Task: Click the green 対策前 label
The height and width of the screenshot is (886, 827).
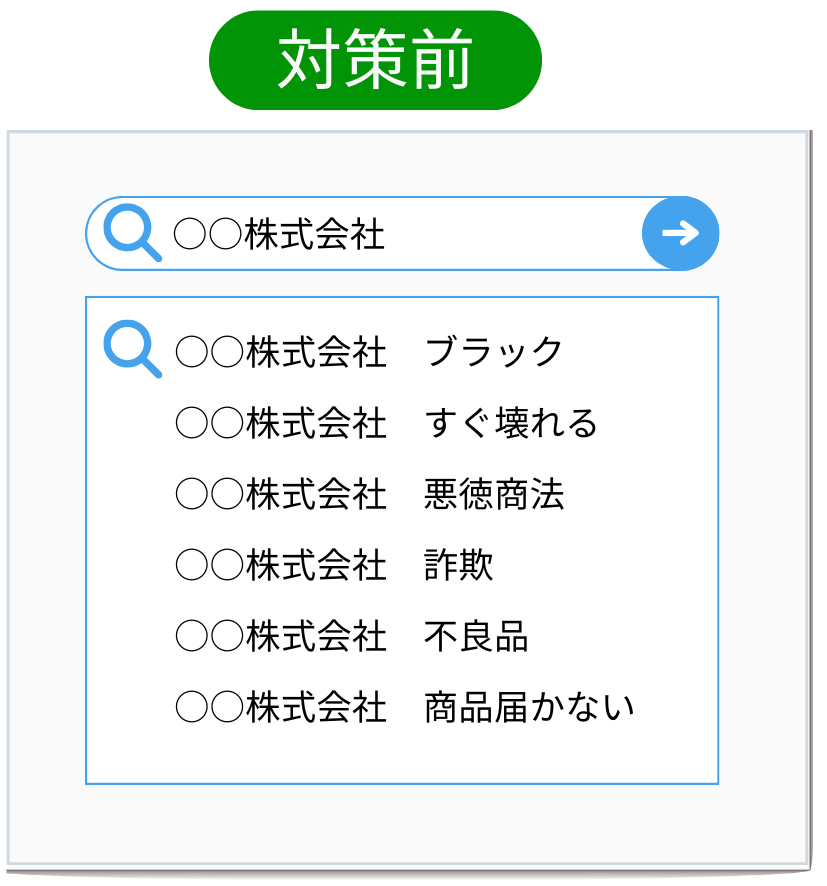Action: tap(375, 60)
